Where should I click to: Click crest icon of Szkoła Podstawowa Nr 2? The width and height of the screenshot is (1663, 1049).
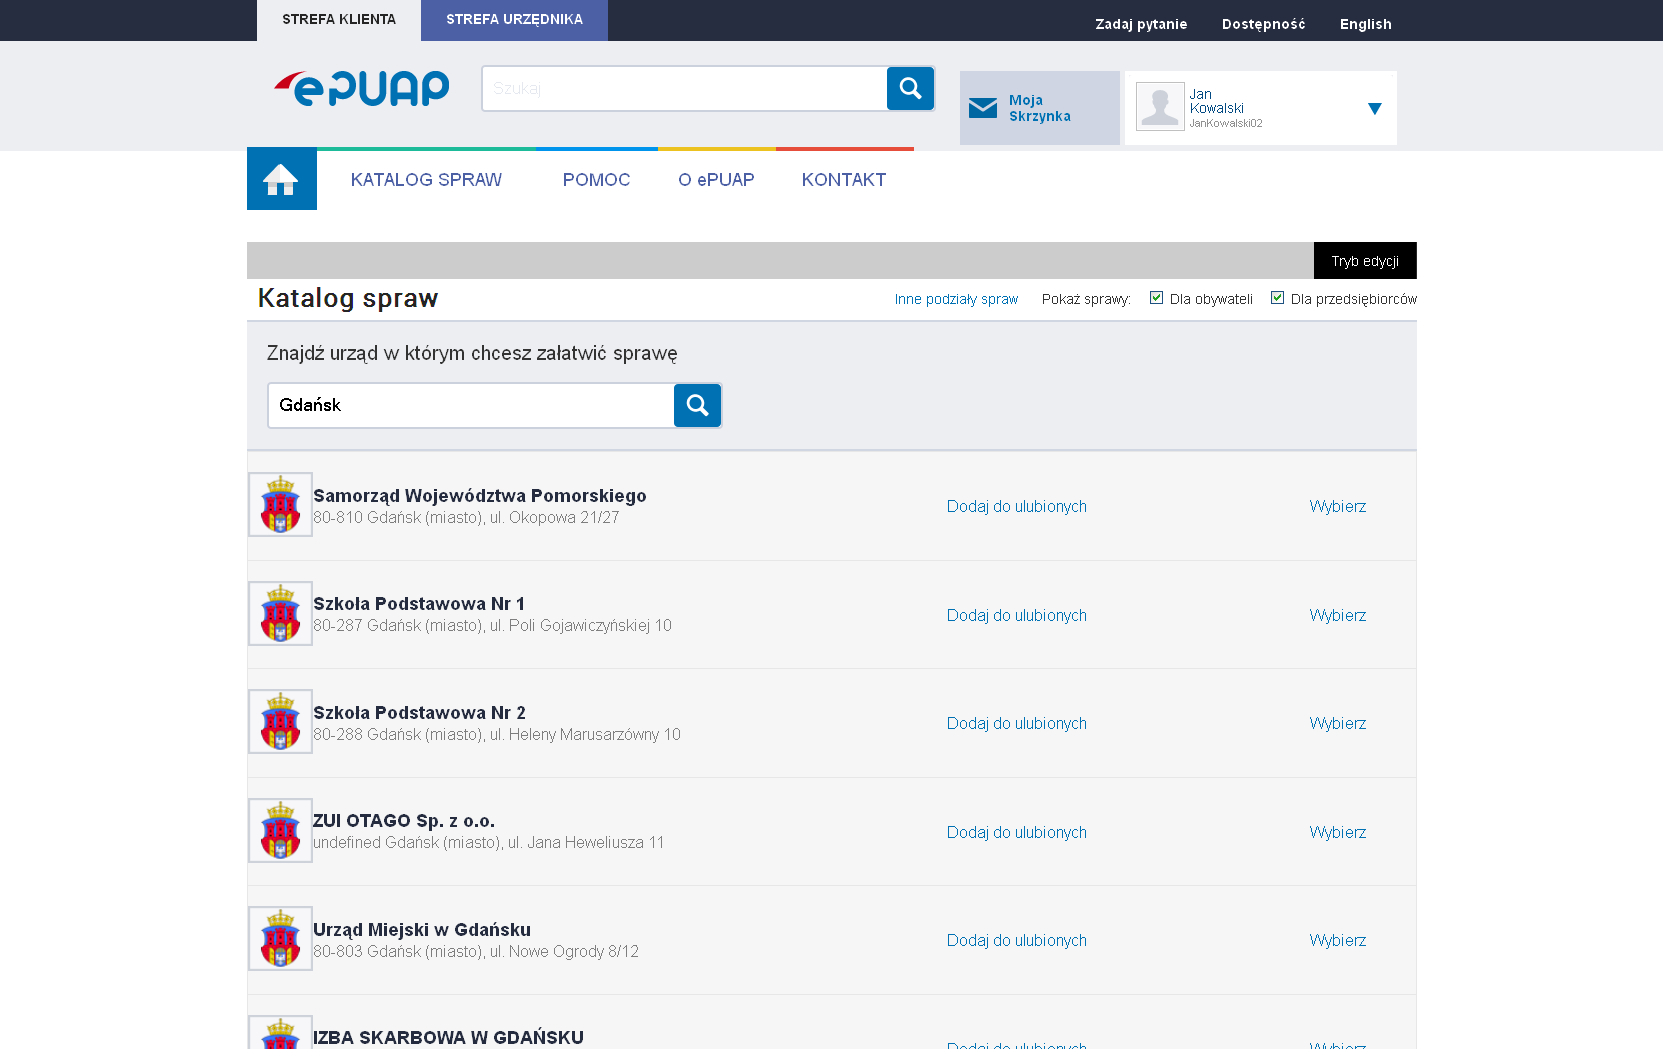click(x=280, y=722)
